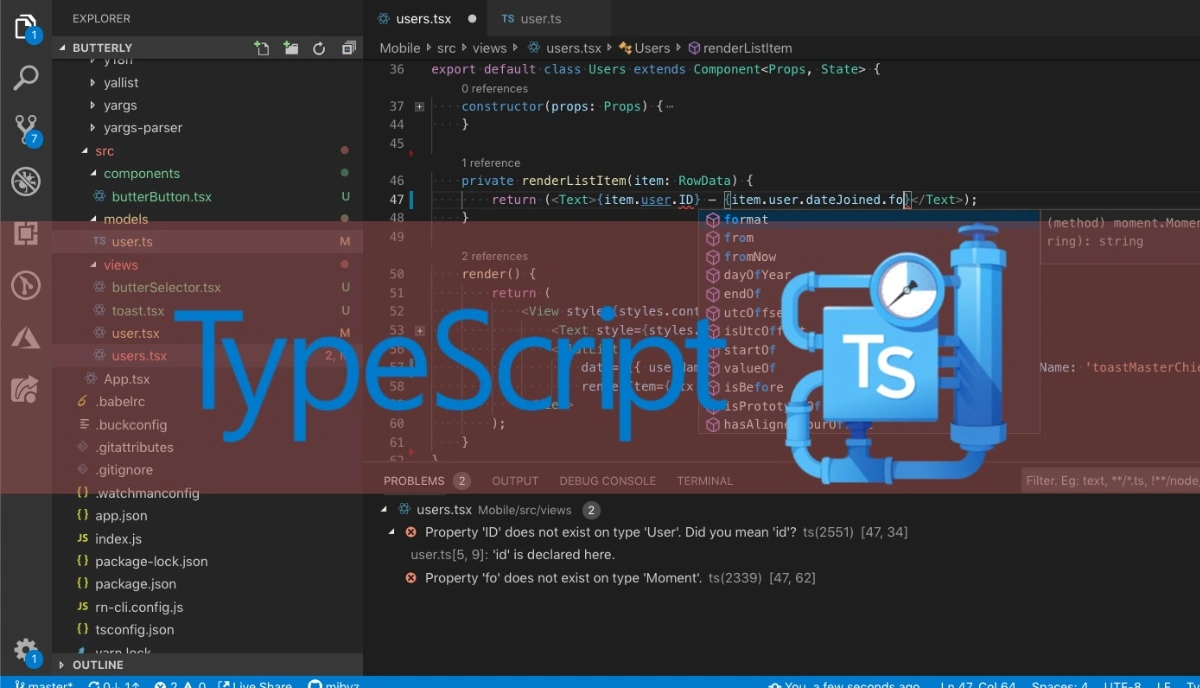Refresh the BUTTERFLY explorer tree

click(x=319, y=47)
